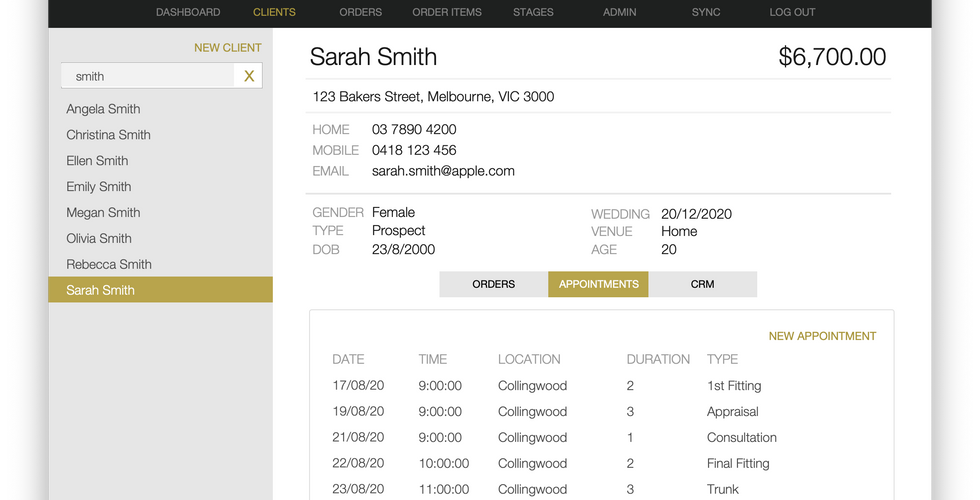Click the 11:00:00 time cell

pos(444,489)
